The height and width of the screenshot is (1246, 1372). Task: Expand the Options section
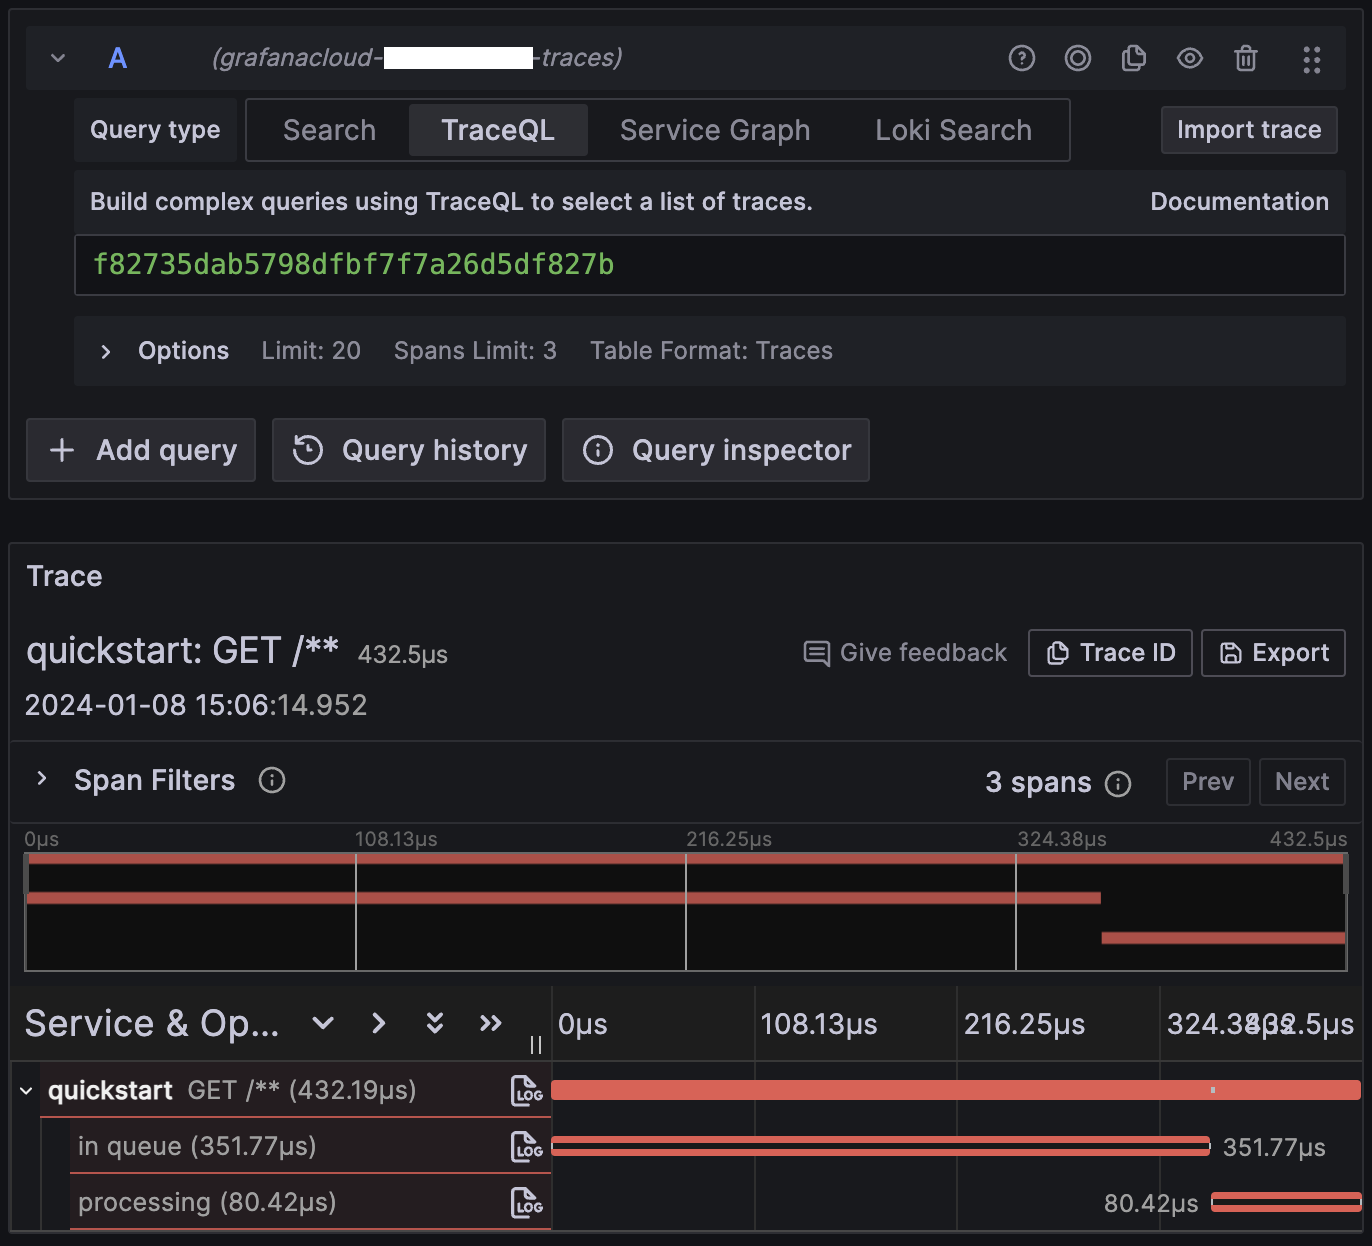tap(106, 351)
